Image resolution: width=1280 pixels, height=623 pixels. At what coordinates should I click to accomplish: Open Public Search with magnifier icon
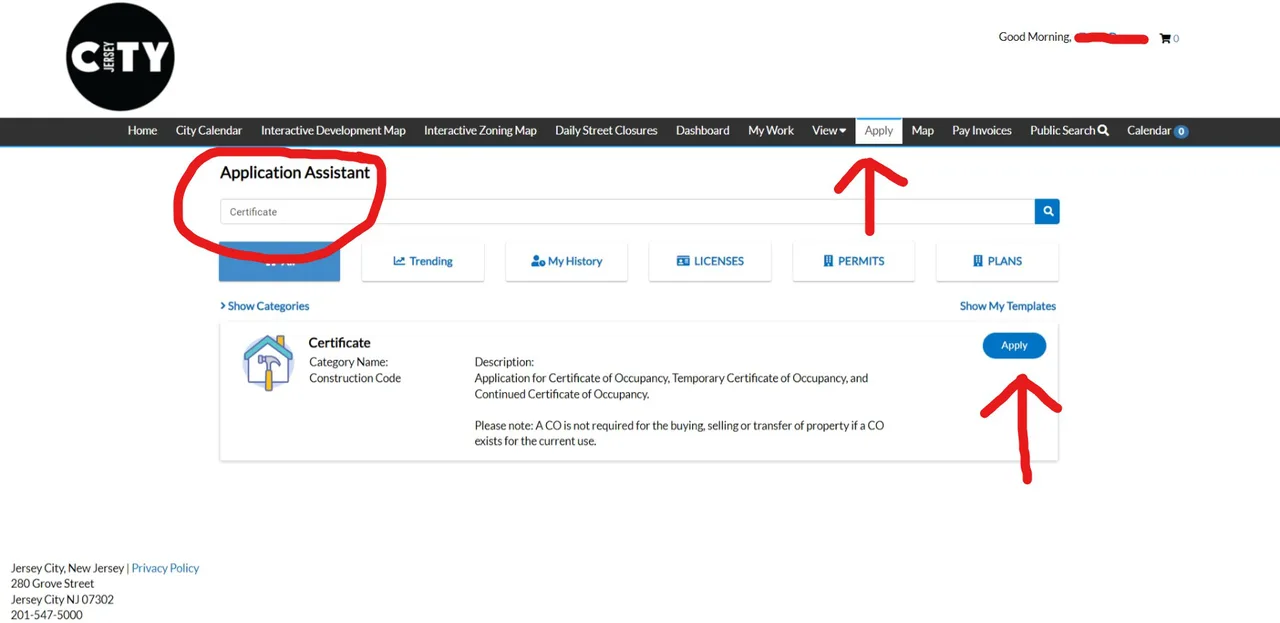click(x=1069, y=130)
